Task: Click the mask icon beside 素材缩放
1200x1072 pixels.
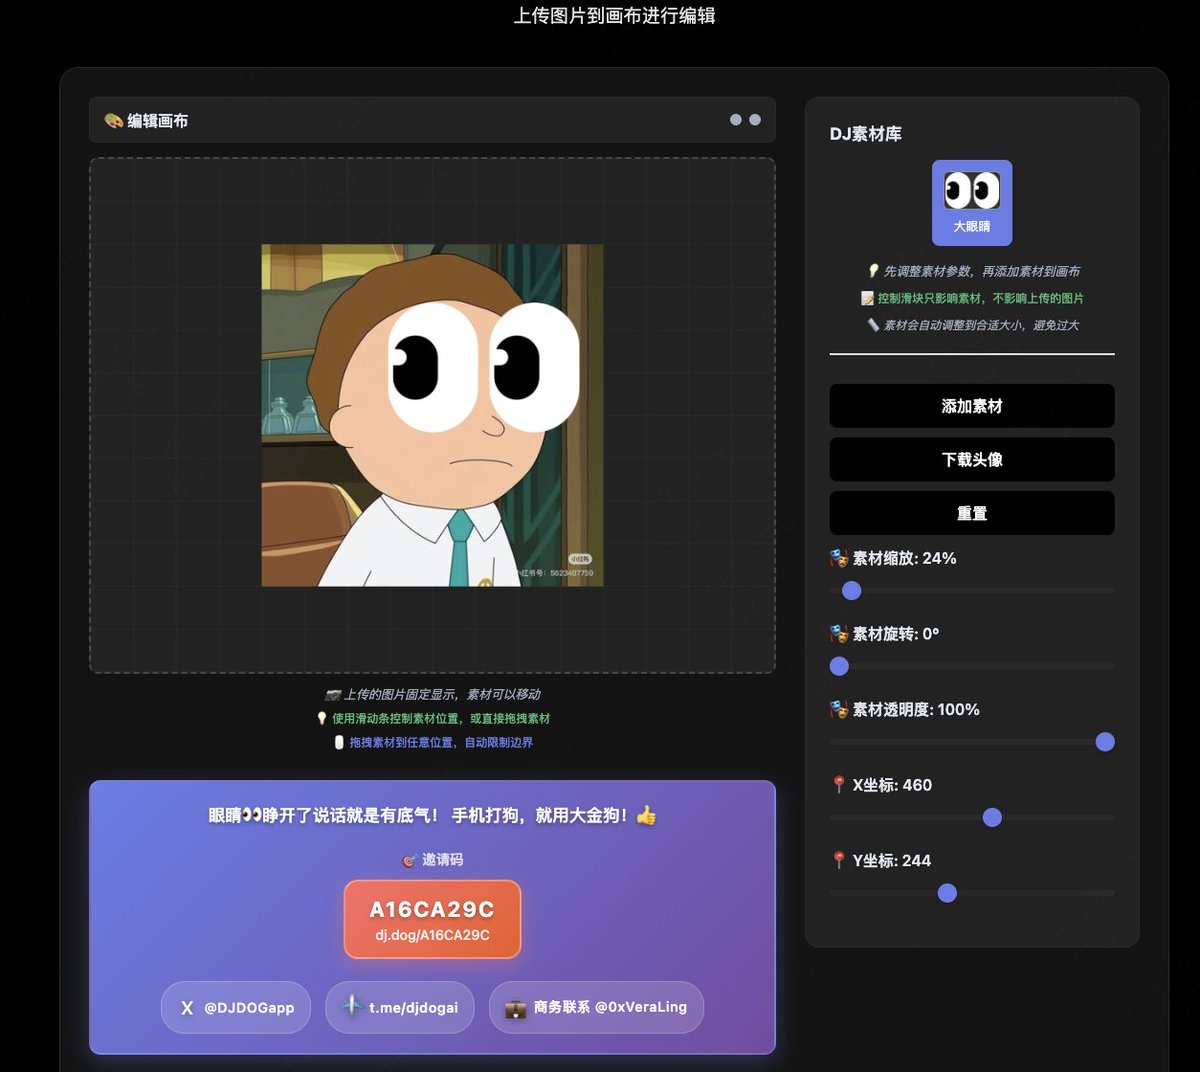Action: point(839,558)
